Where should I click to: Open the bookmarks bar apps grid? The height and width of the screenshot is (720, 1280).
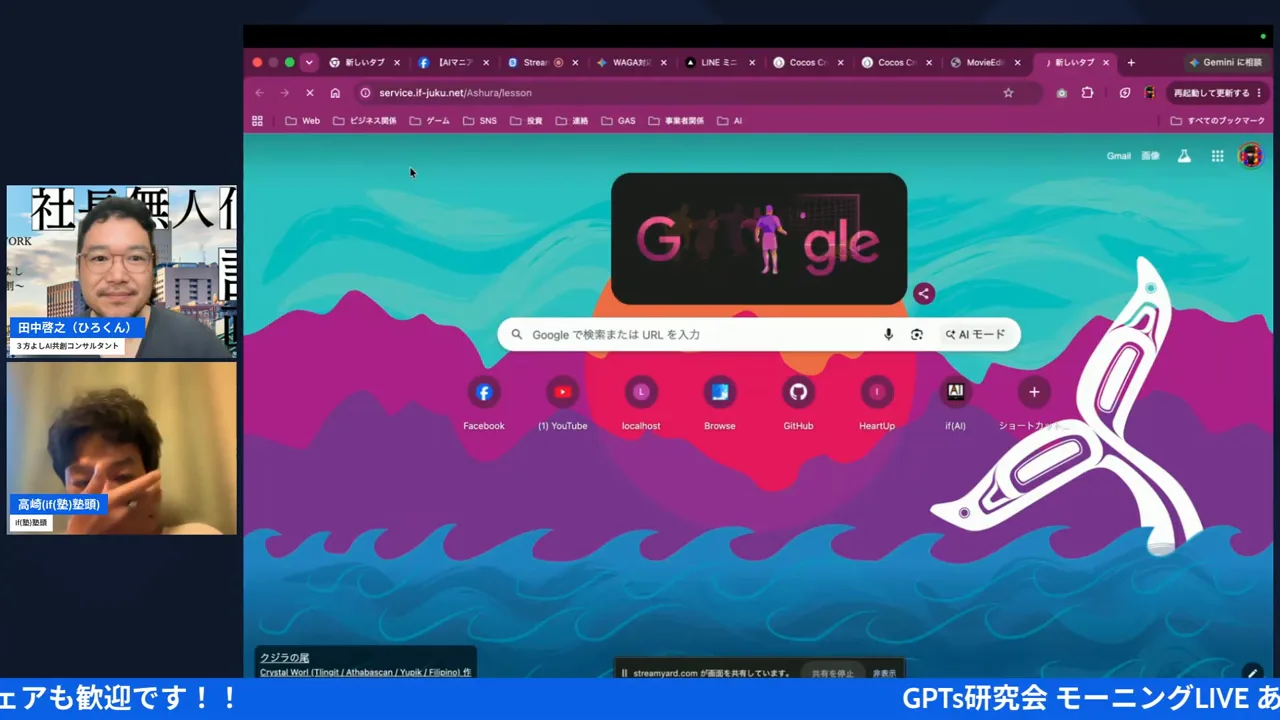pyautogui.click(x=257, y=121)
